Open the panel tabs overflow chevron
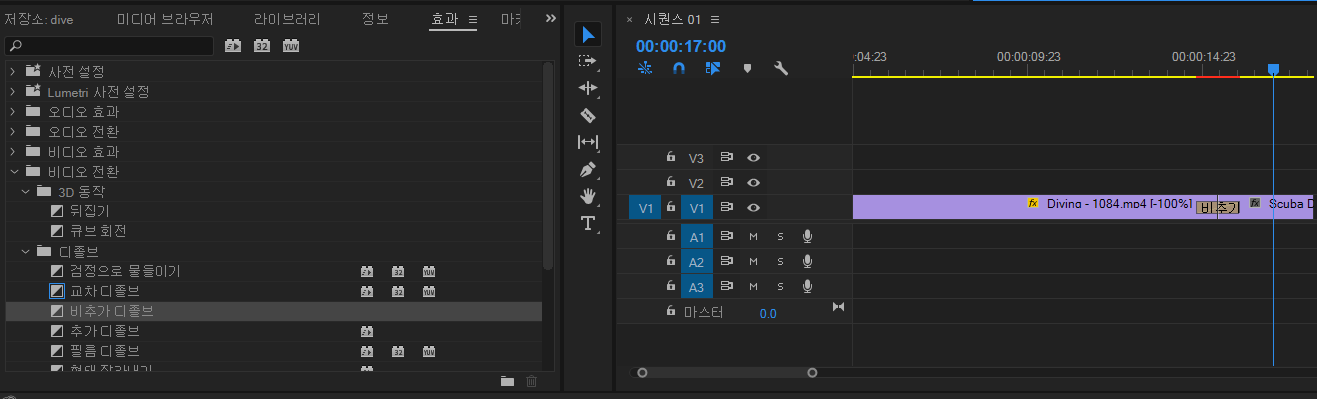This screenshot has width=1317, height=399. point(551,19)
